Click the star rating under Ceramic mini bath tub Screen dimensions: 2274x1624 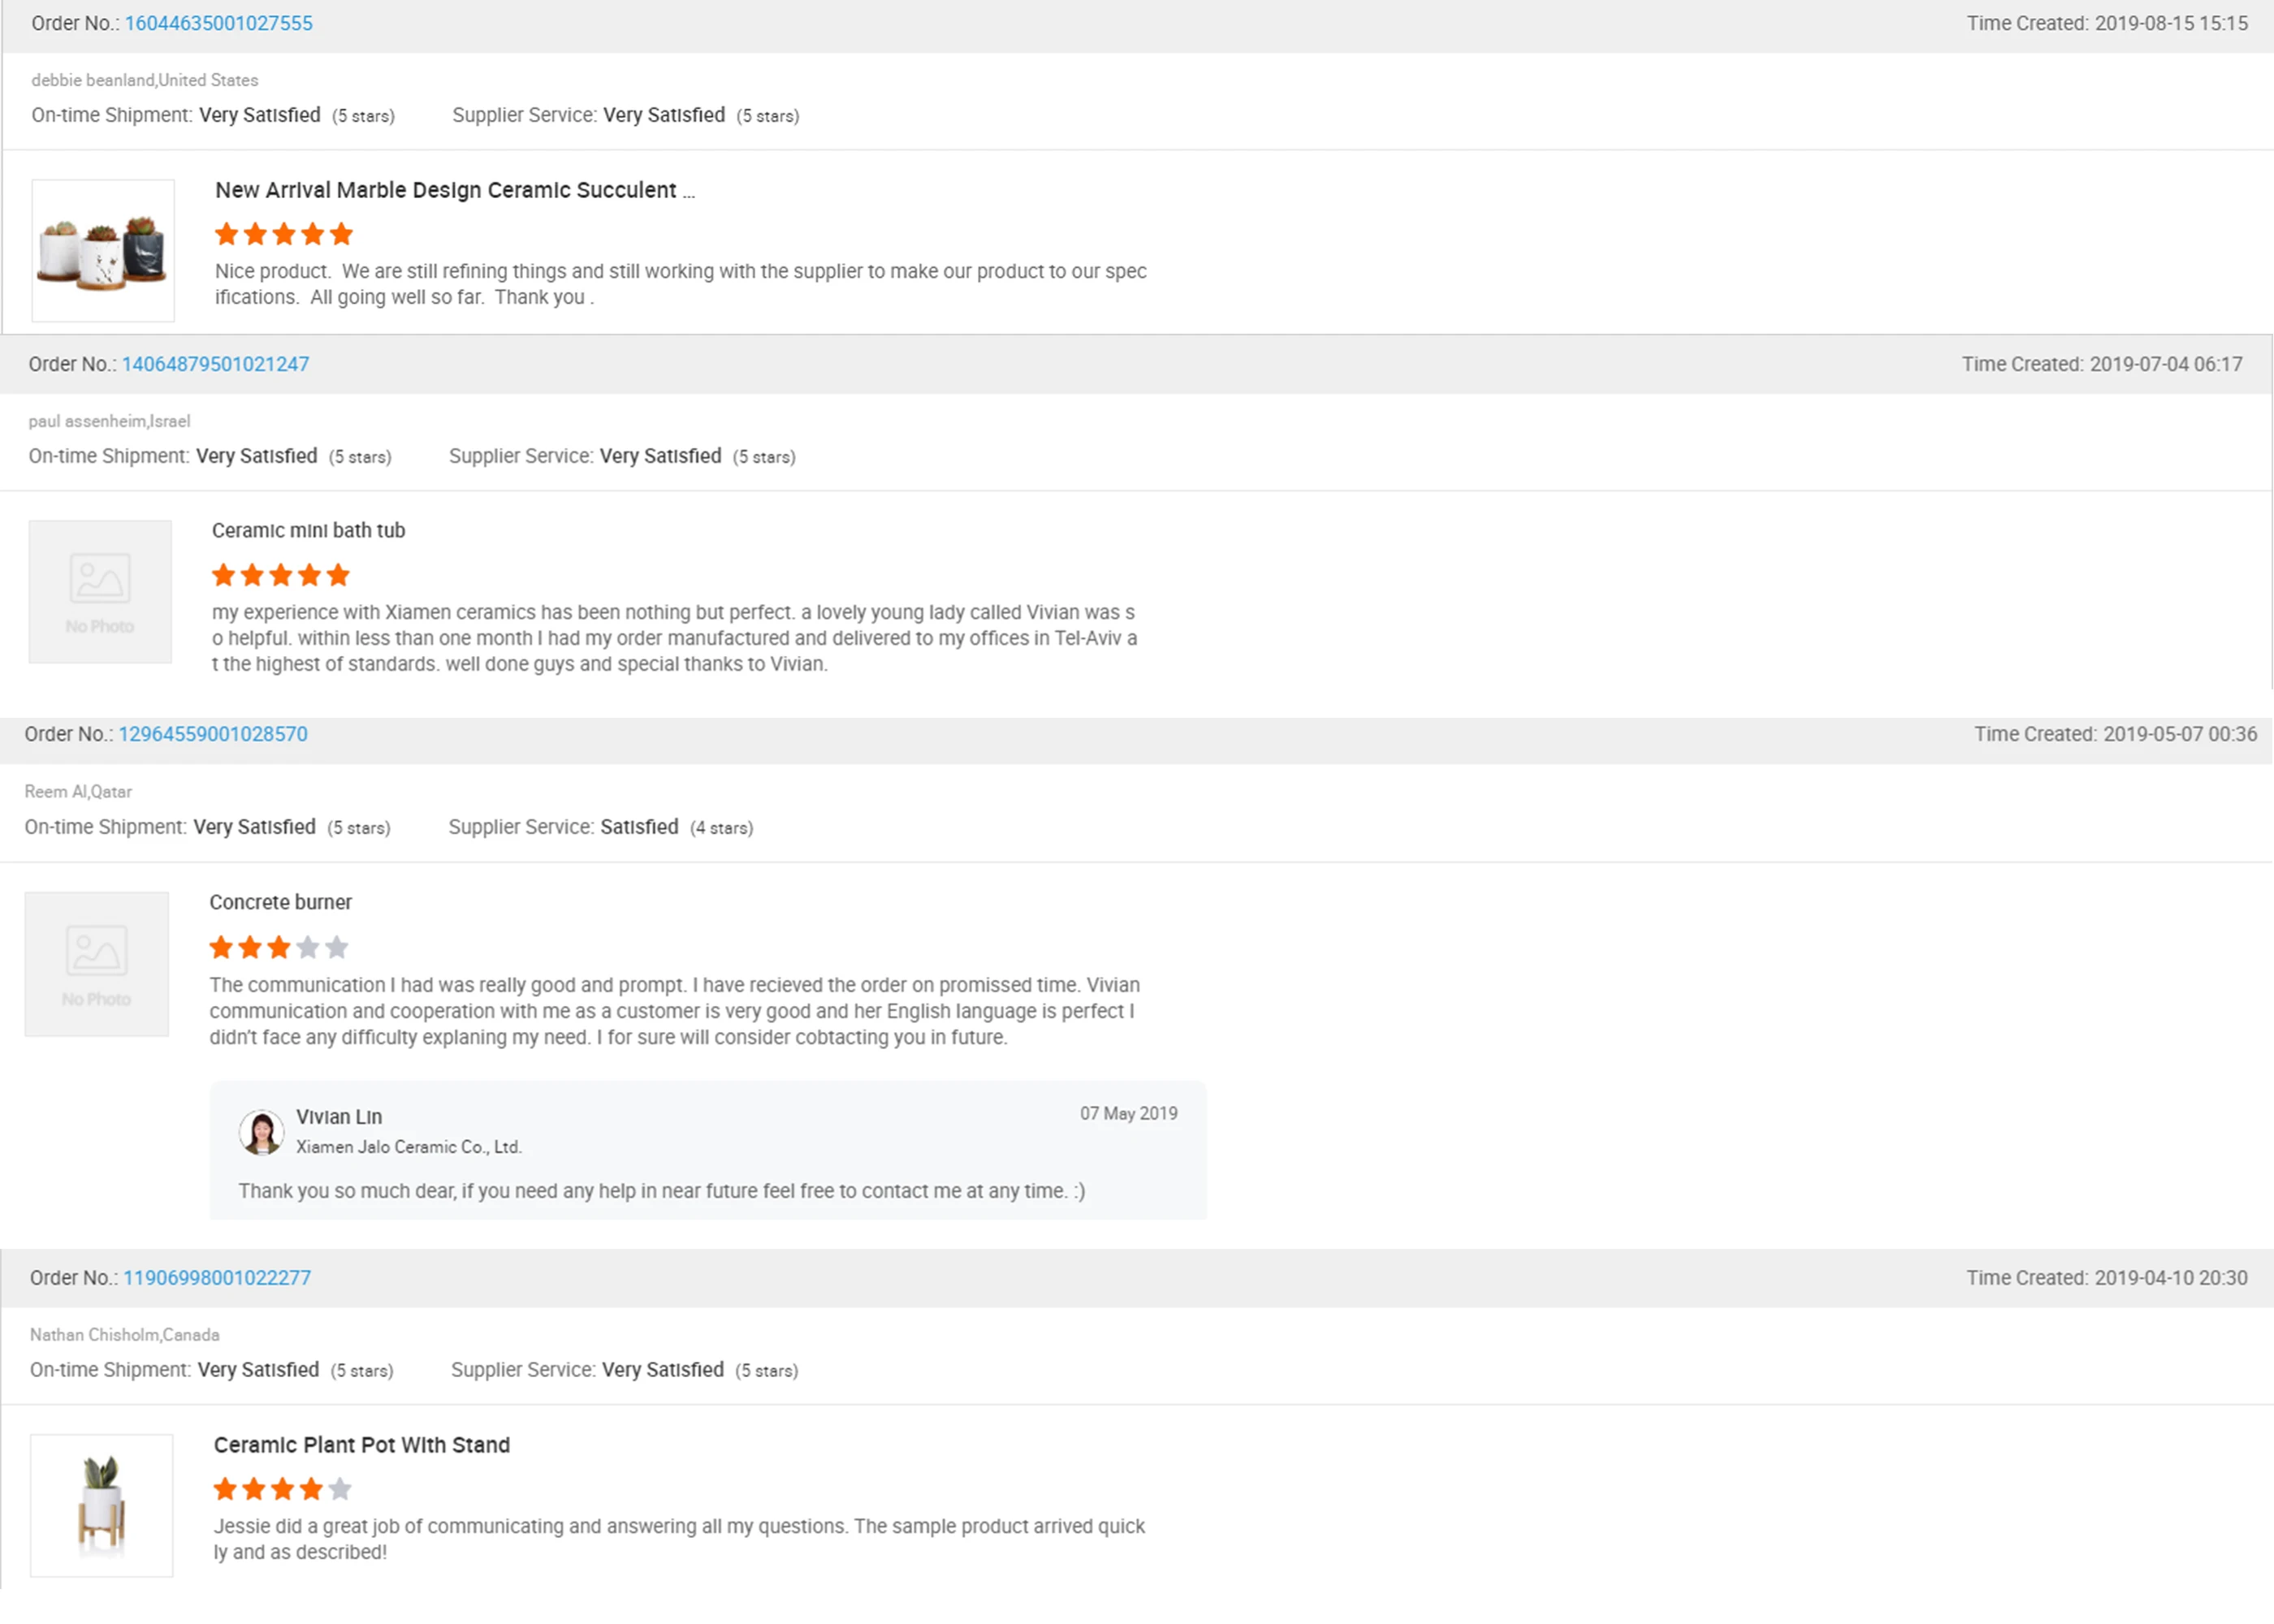pyautogui.click(x=281, y=575)
